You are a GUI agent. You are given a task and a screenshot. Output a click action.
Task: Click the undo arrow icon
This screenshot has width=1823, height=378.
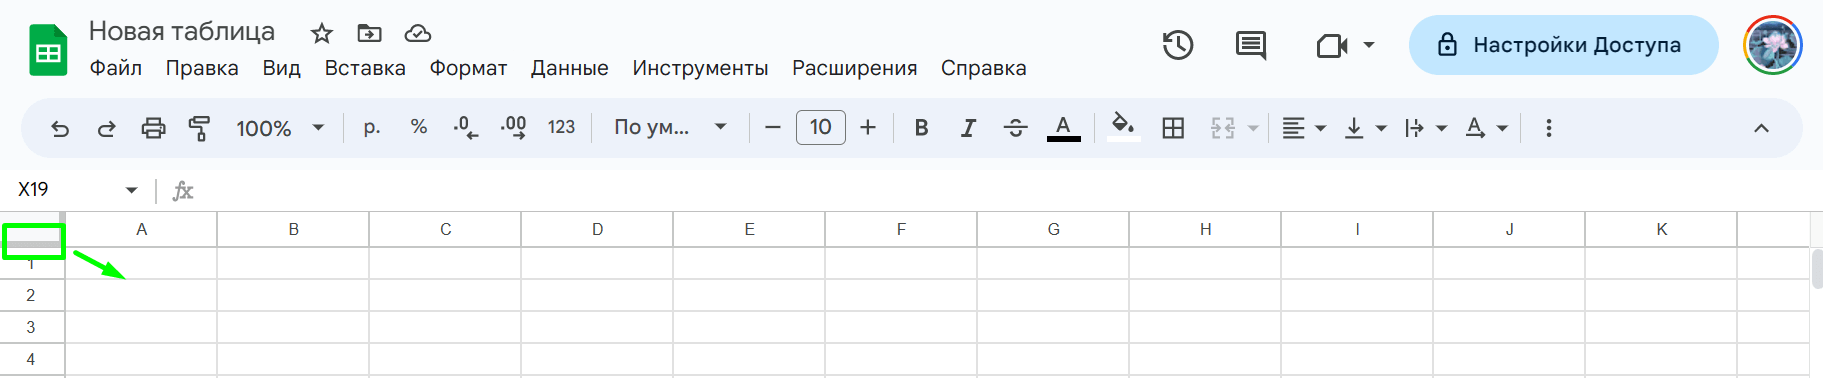60,128
